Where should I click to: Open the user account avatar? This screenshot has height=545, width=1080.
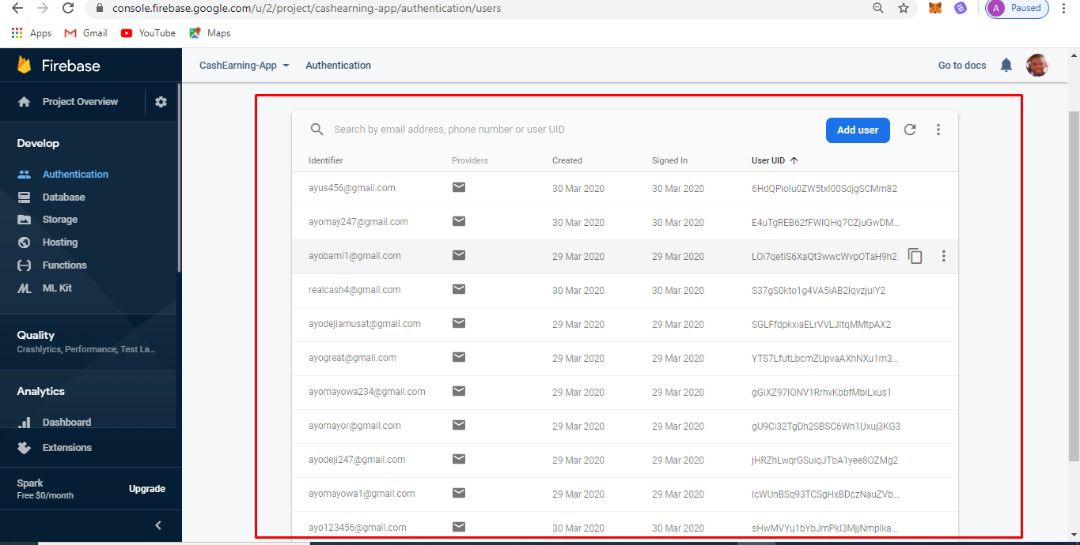tap(1037, 65)
